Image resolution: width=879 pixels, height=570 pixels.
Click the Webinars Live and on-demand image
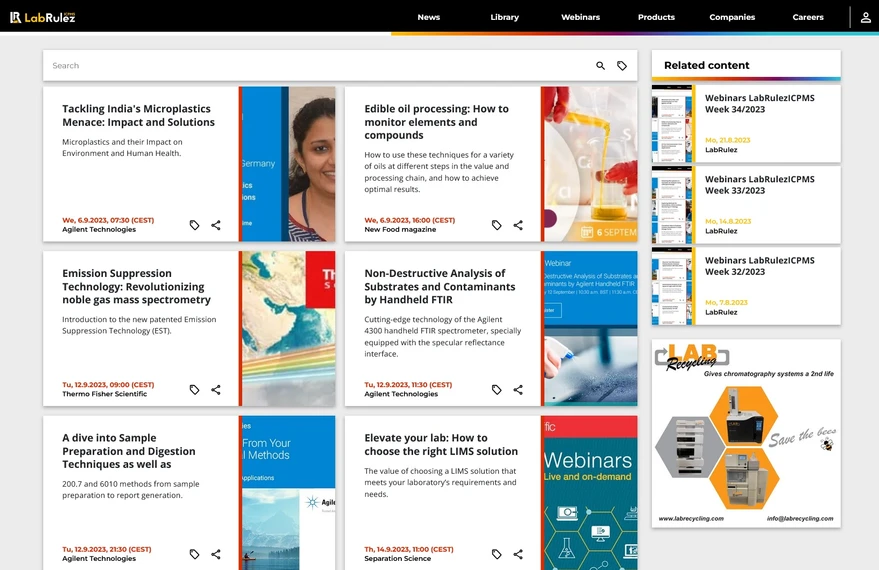590,493
